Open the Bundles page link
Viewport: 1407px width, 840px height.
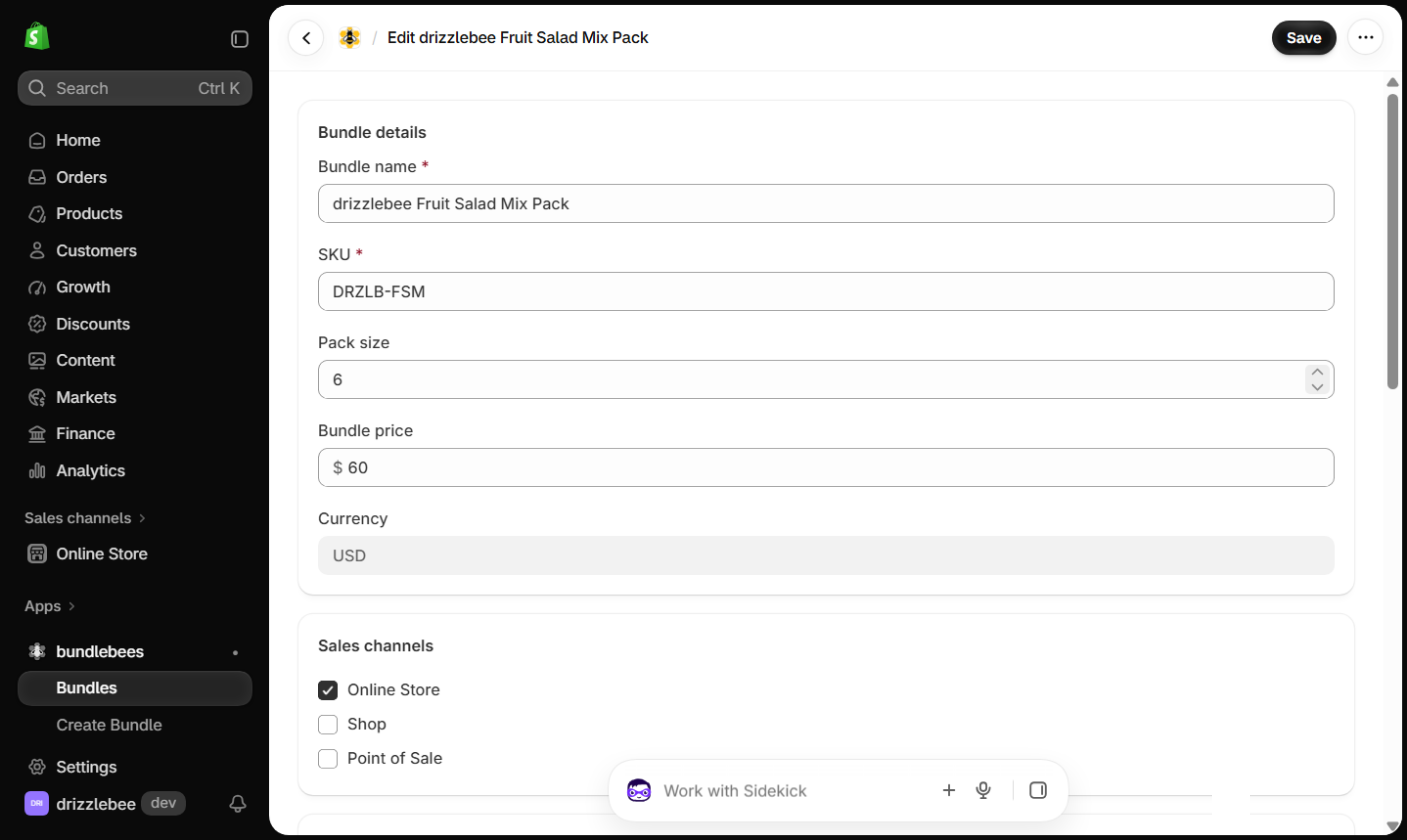point(135,688)
